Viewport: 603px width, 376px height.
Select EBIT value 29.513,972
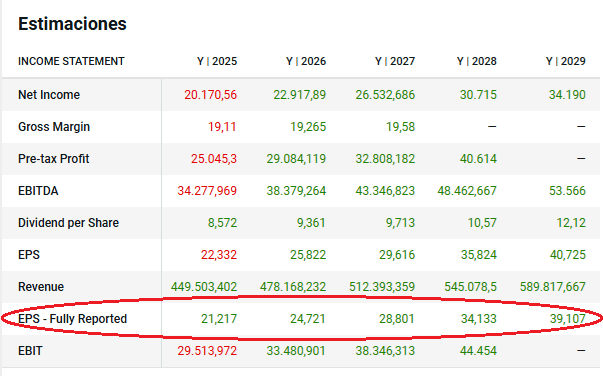(x=207, y=351)
